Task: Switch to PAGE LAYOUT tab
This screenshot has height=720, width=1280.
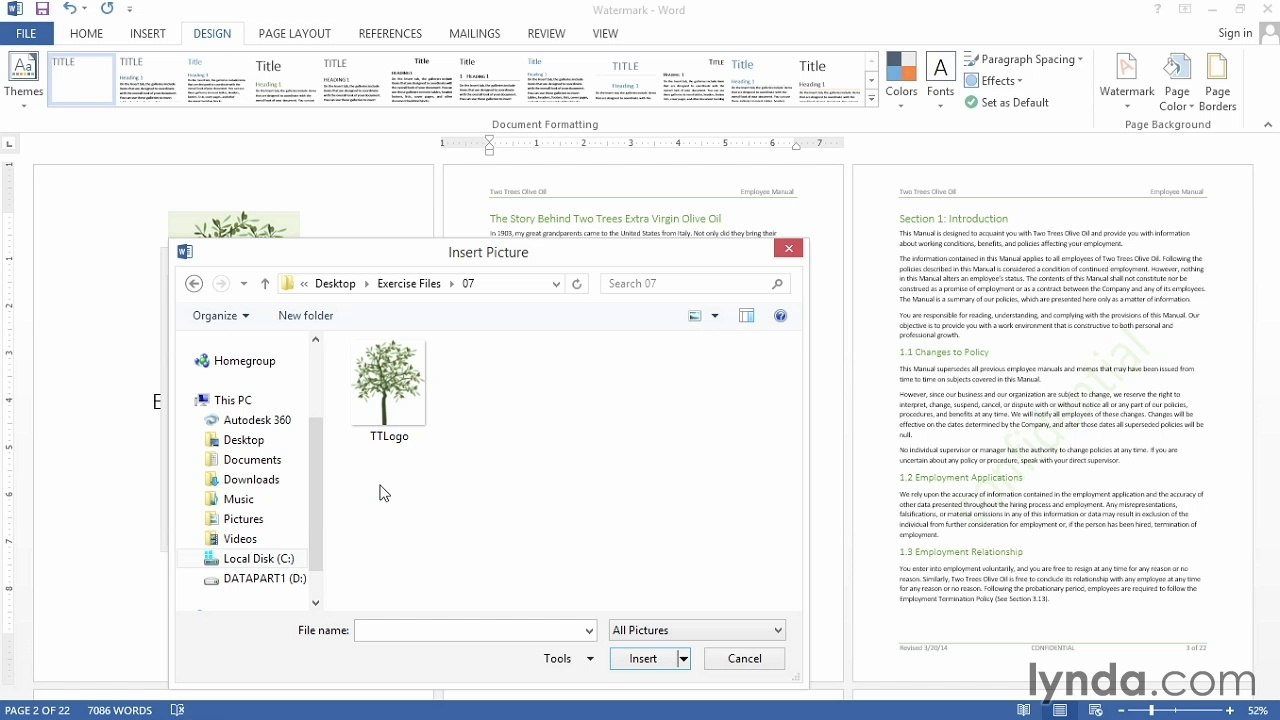Action: point(294,33)
